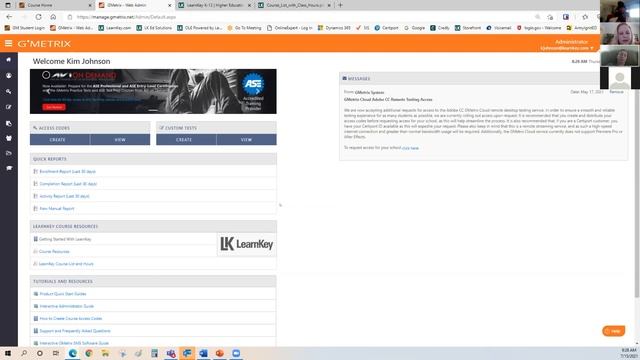Open Windows Start menu
This screenshot has width=640, height=360.
(x=8, y=353)
